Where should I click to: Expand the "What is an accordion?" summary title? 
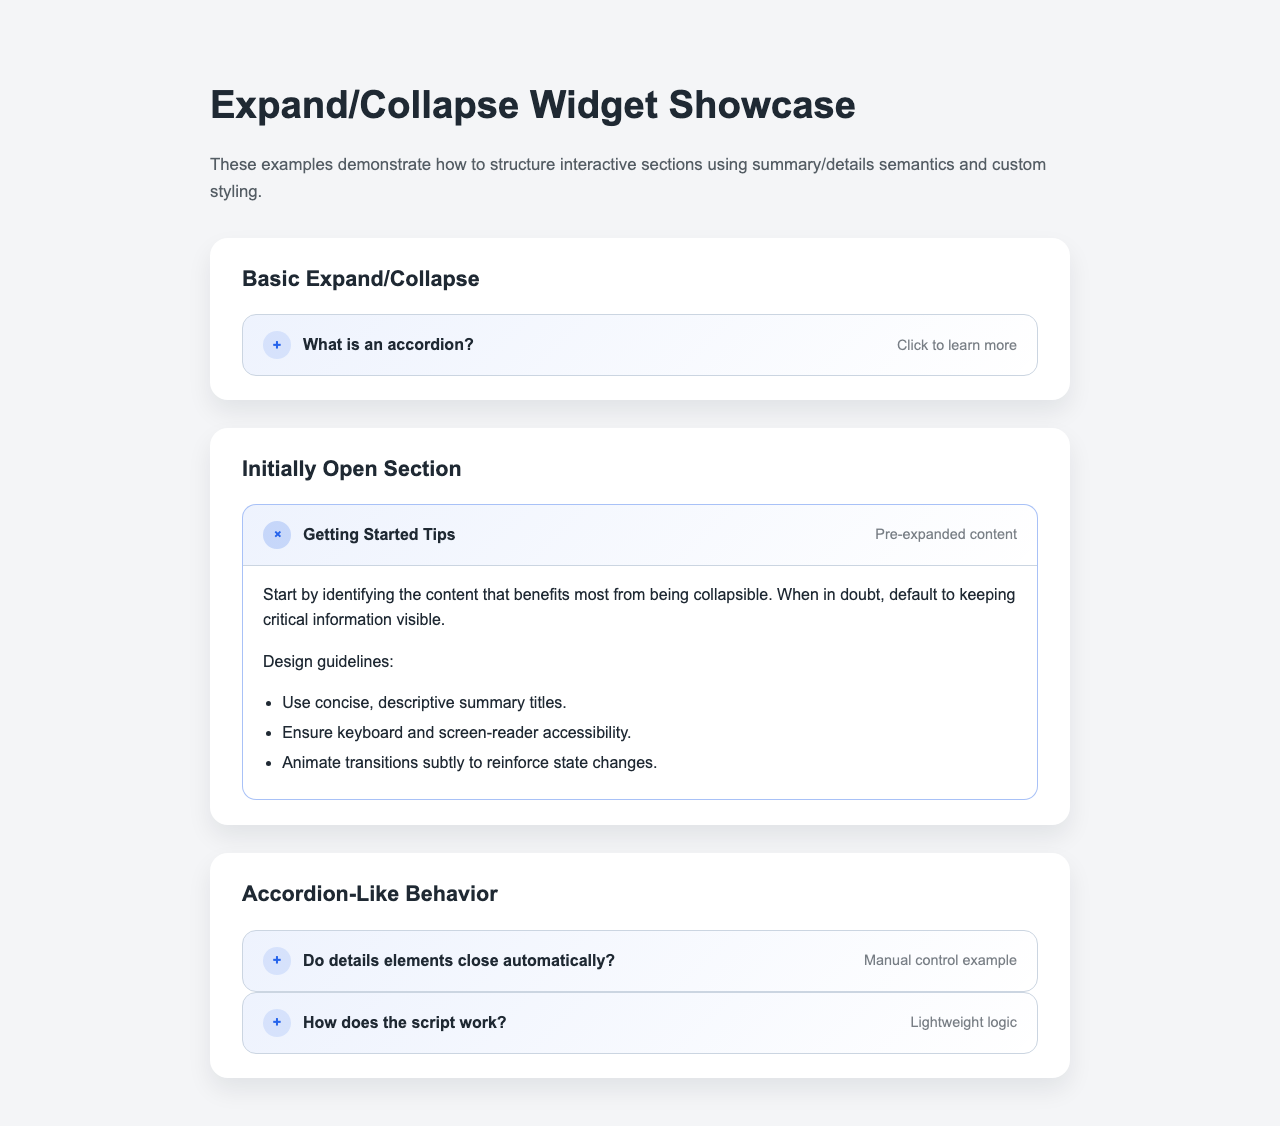coord(388,345)
